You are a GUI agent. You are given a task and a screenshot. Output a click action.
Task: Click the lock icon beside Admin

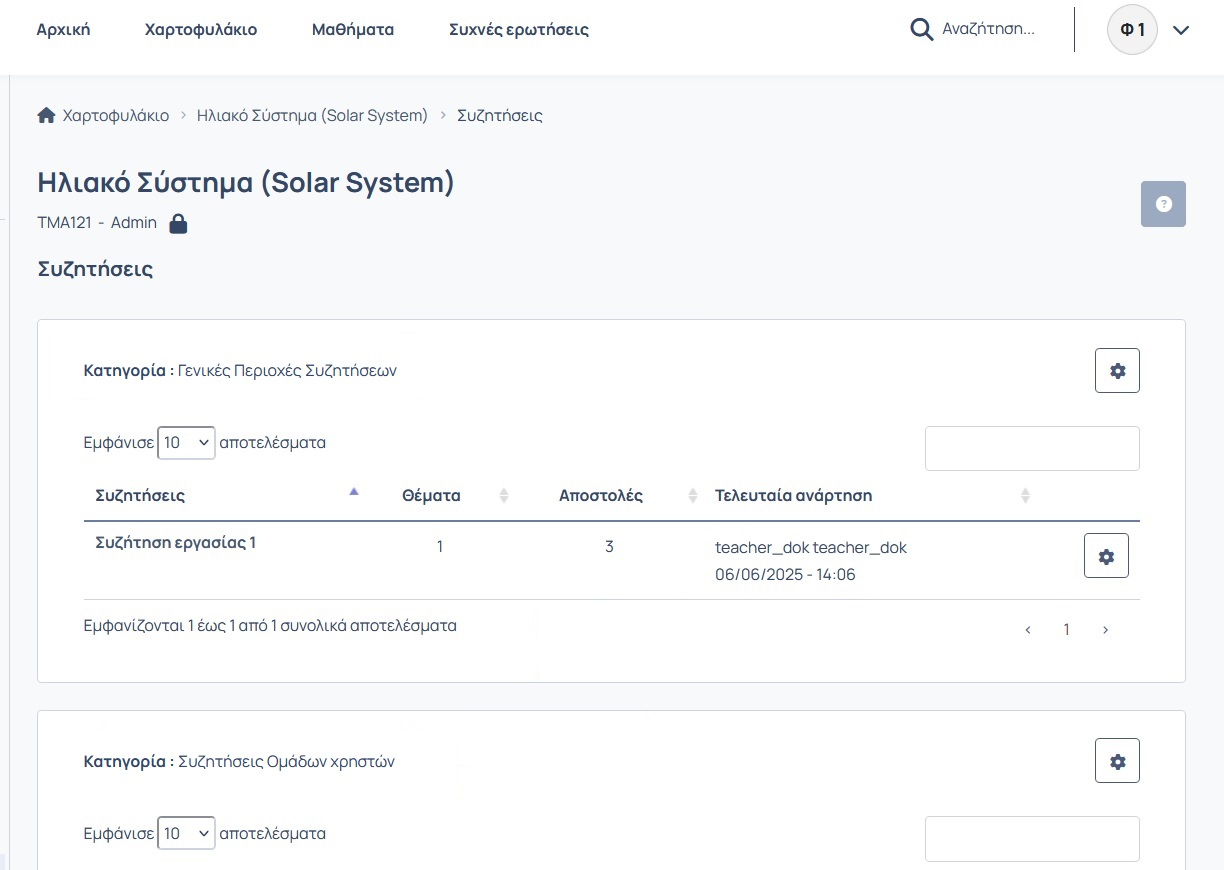178,223
